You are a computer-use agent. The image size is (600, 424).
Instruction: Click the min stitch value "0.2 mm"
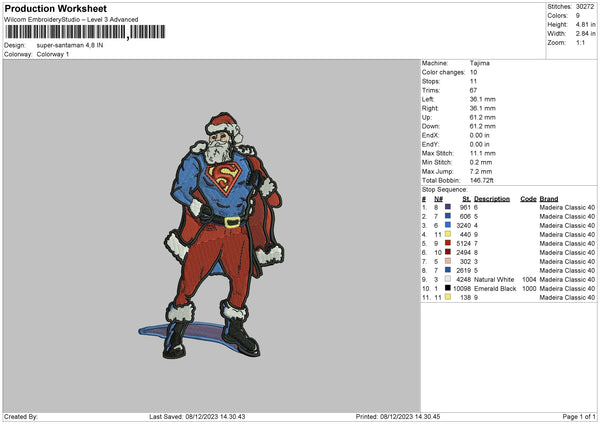point(481,162)
